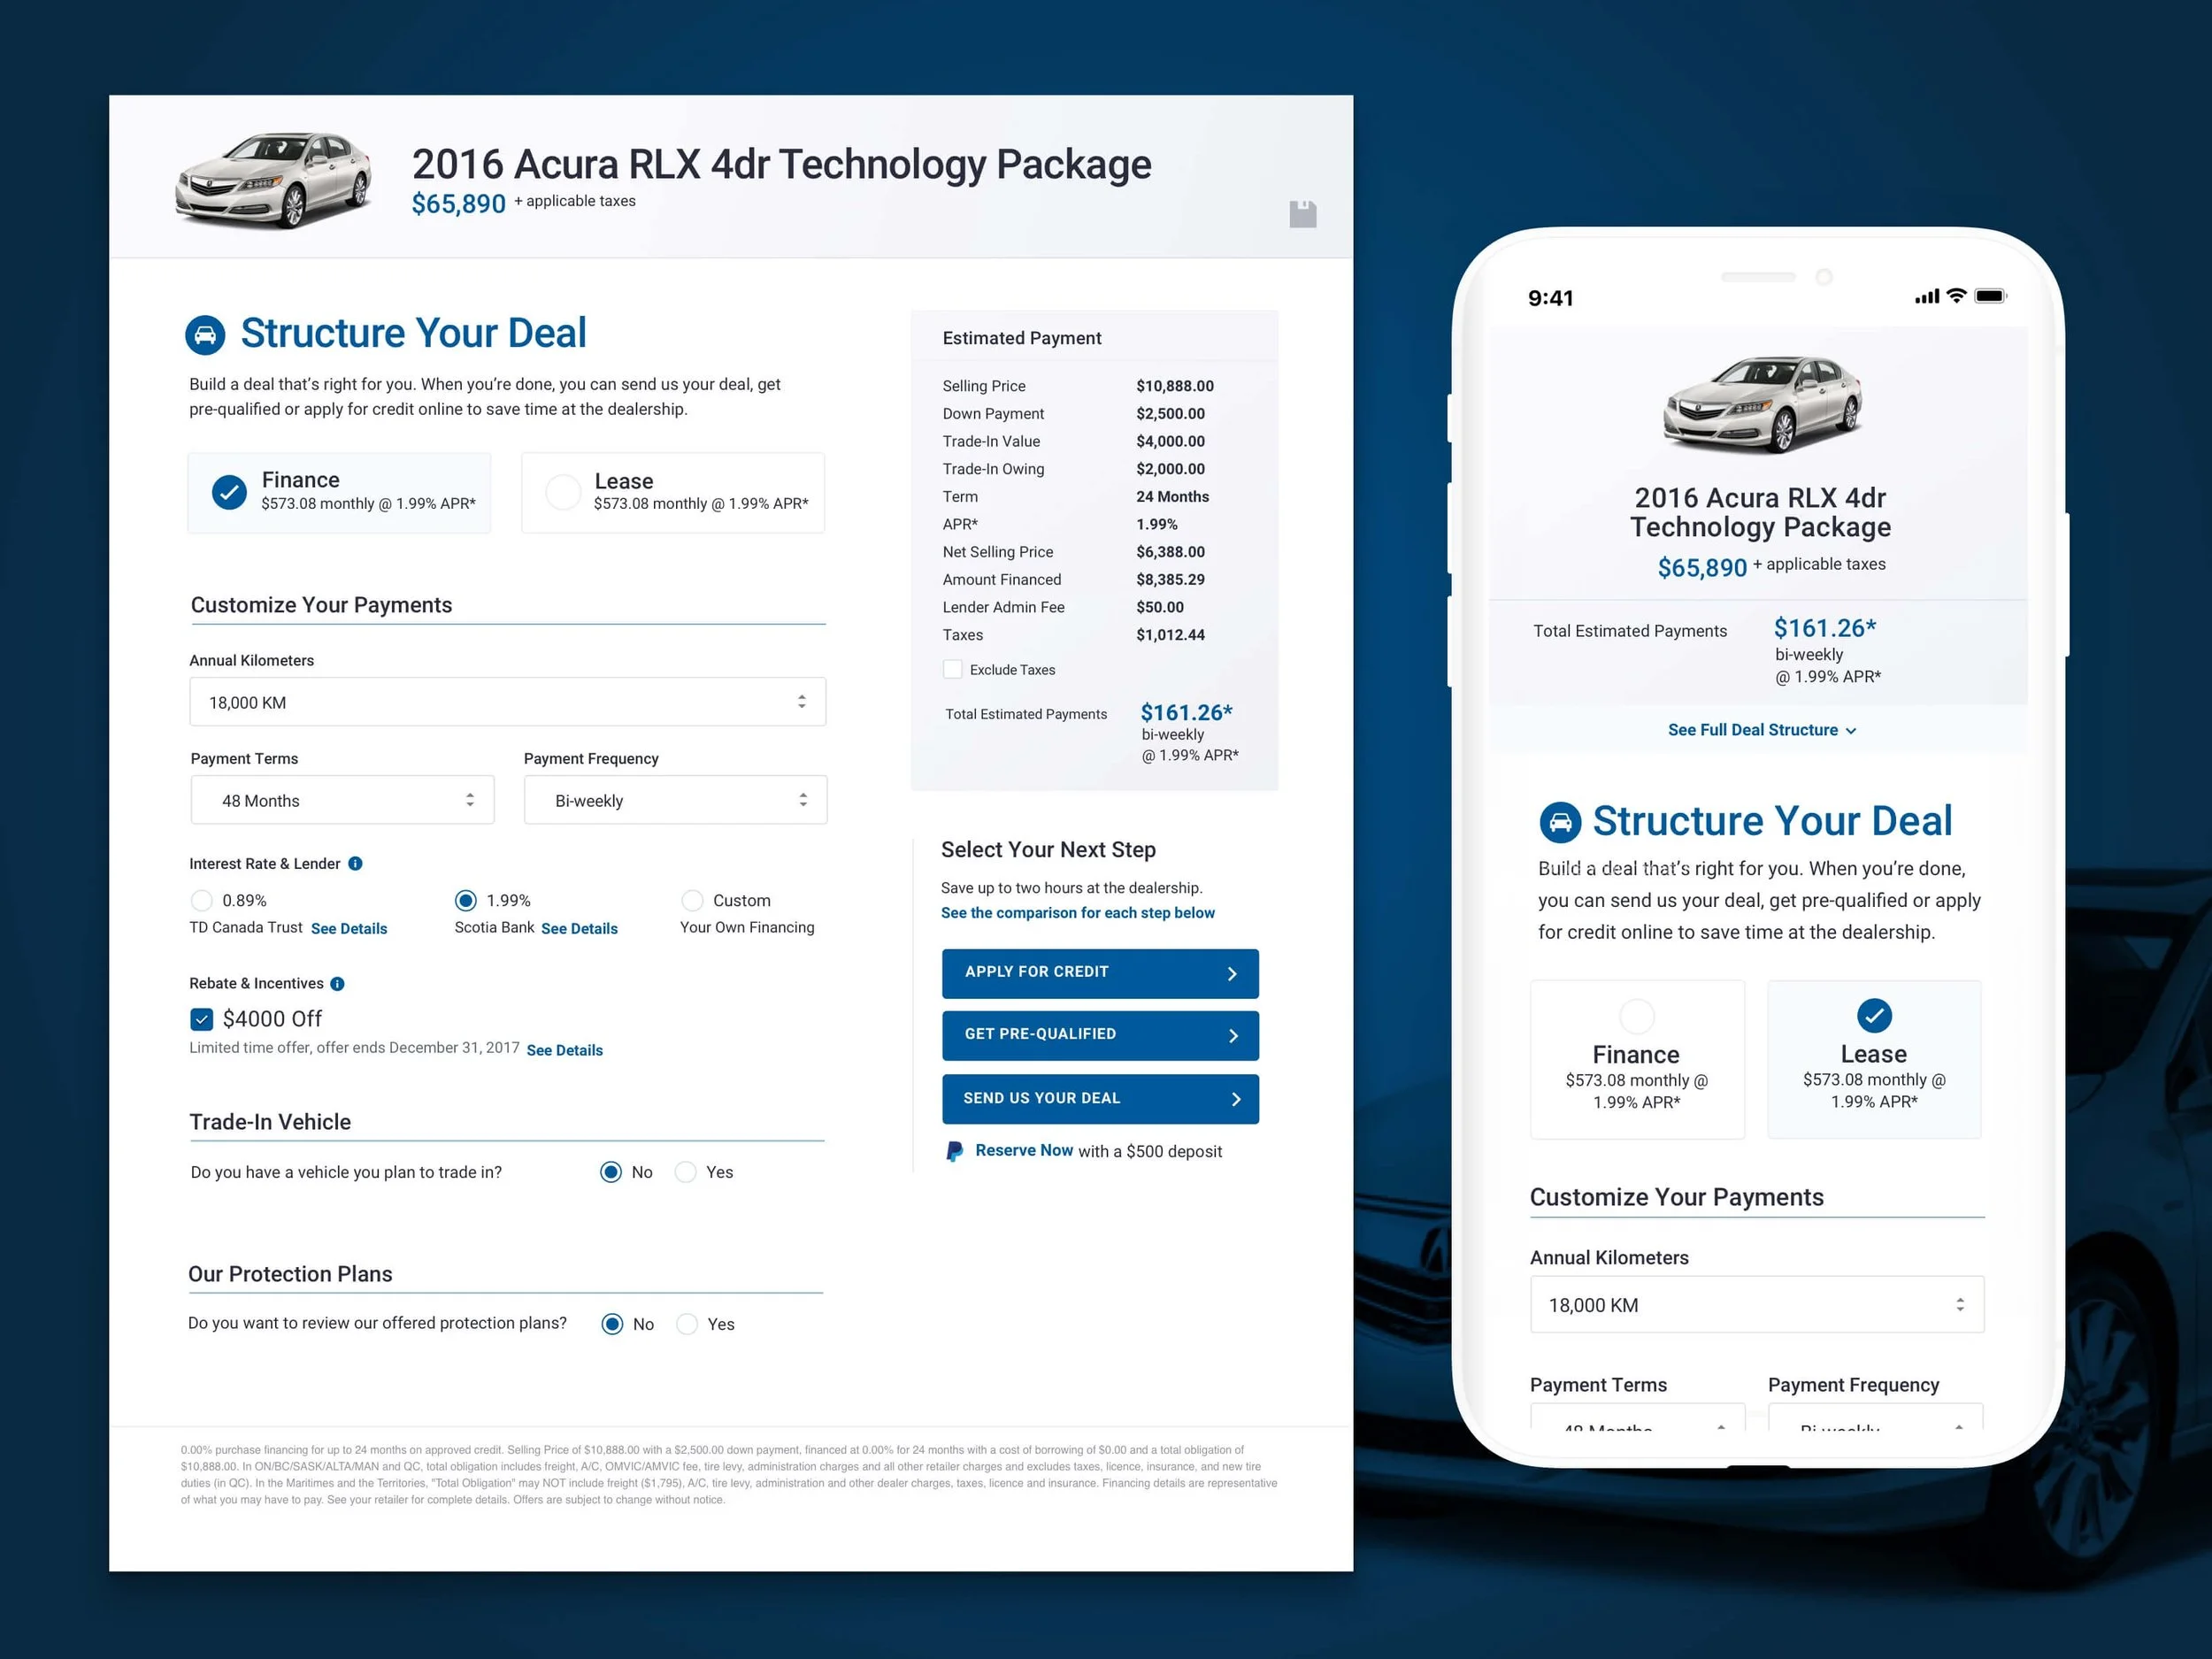Click the Down Payment value '$2,500.00'
Image resolution: width=2212 pixels, height=1659 pixels.
click(1170, 413)
